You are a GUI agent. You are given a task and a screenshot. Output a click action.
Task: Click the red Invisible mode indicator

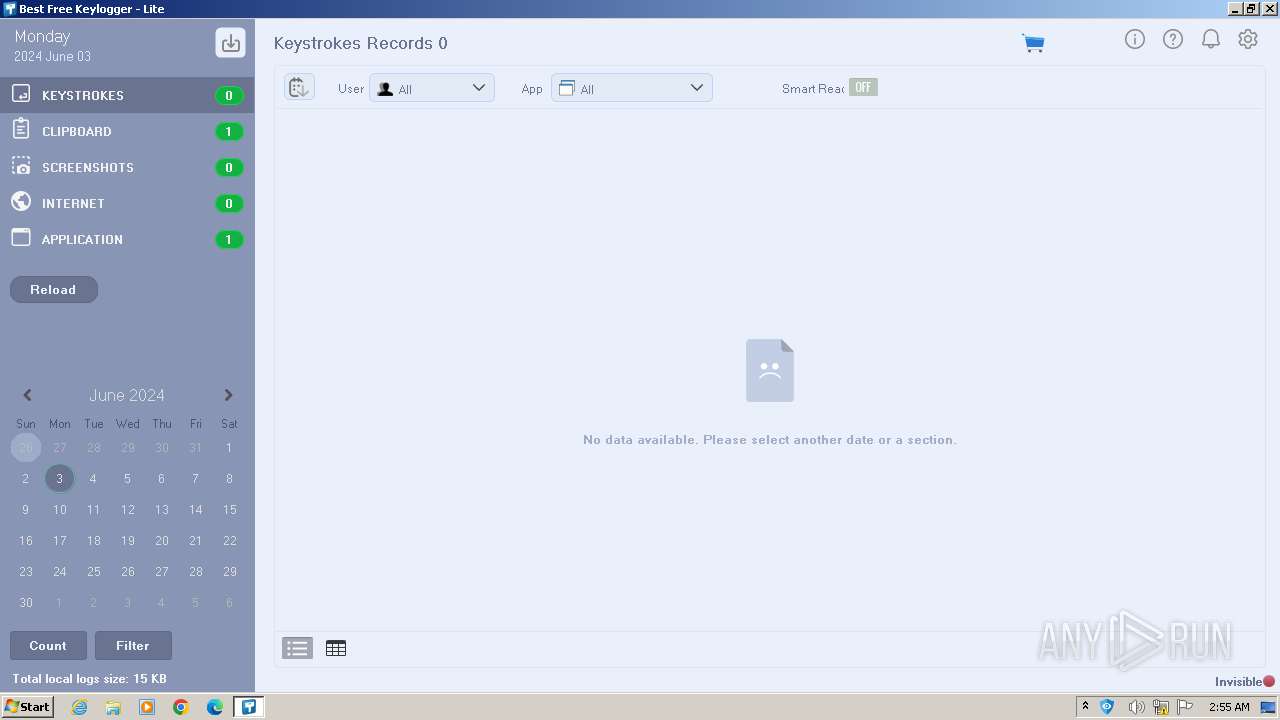pos(1269,682)
